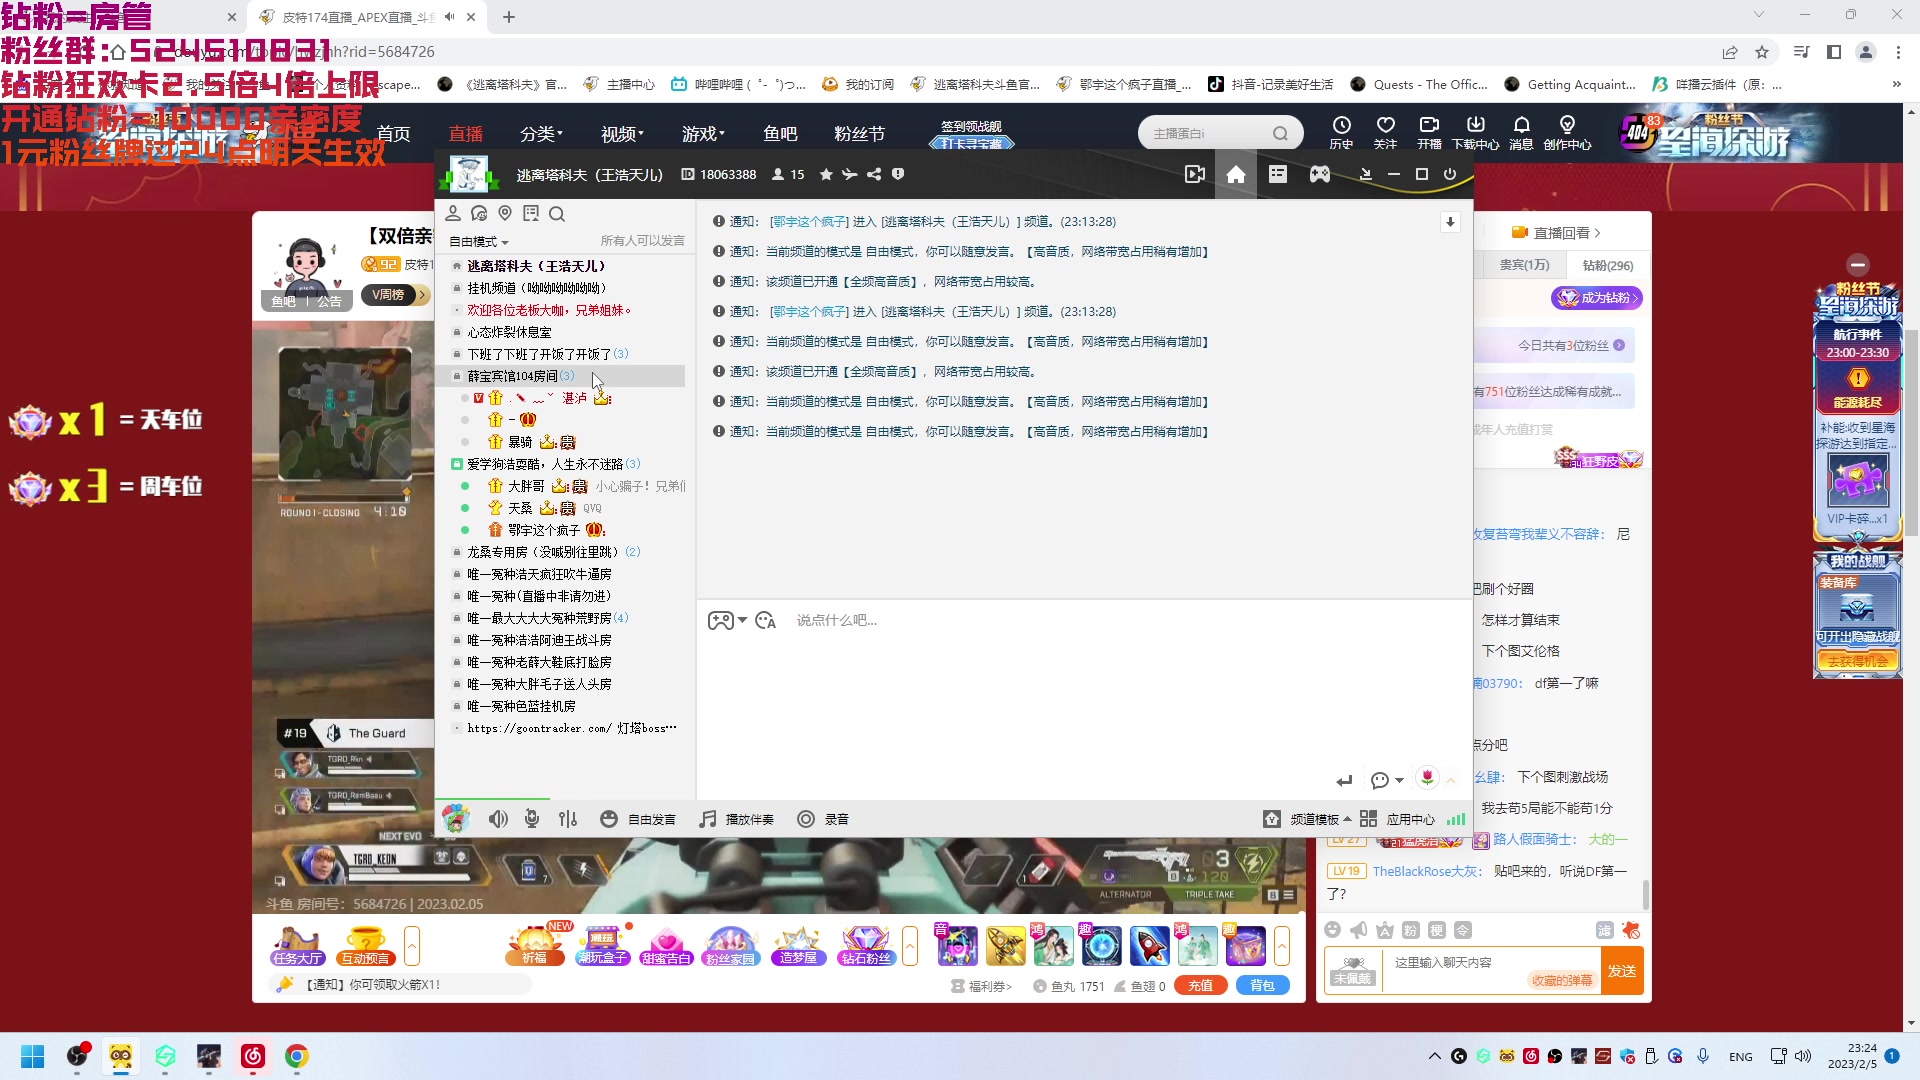Open the game emoji dropdown in chat input
1920x1080 pixels.
pos(728,621)
